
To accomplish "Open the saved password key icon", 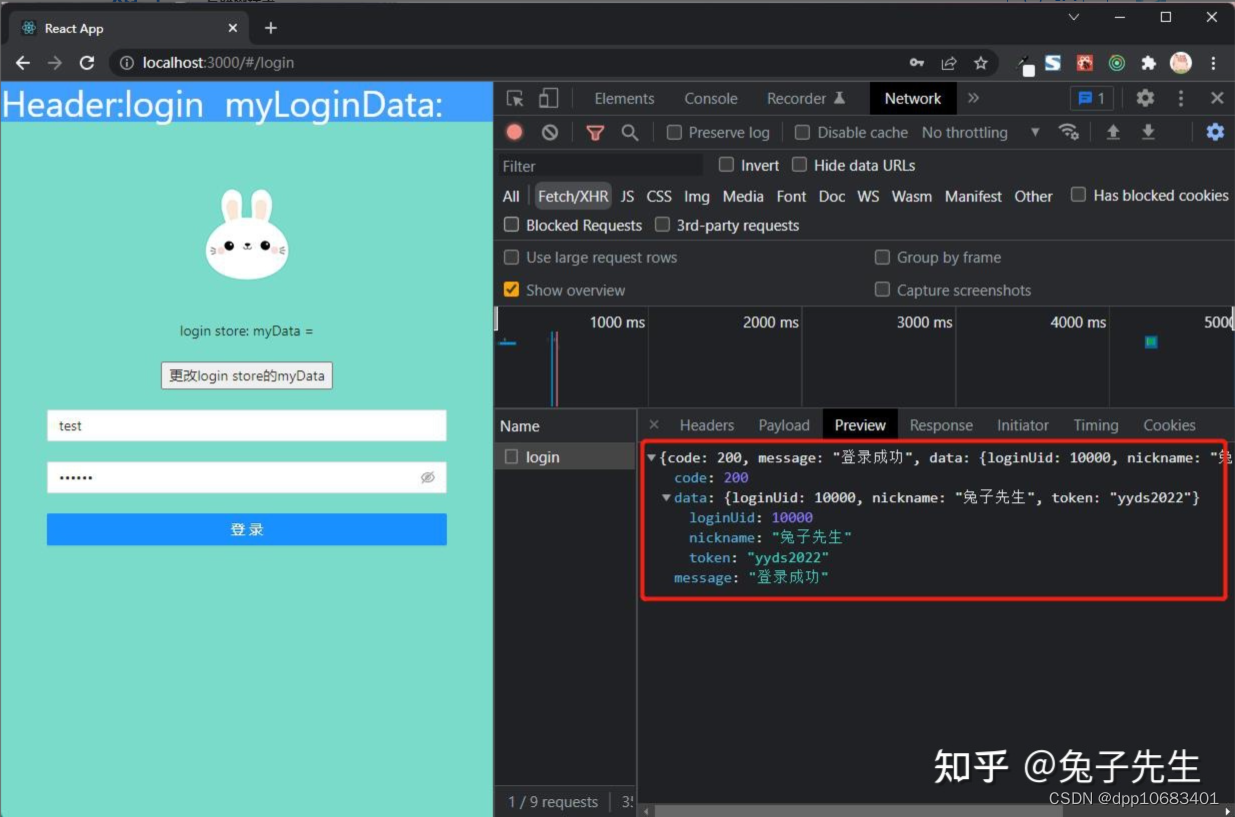I will click(x=916, y=63).
